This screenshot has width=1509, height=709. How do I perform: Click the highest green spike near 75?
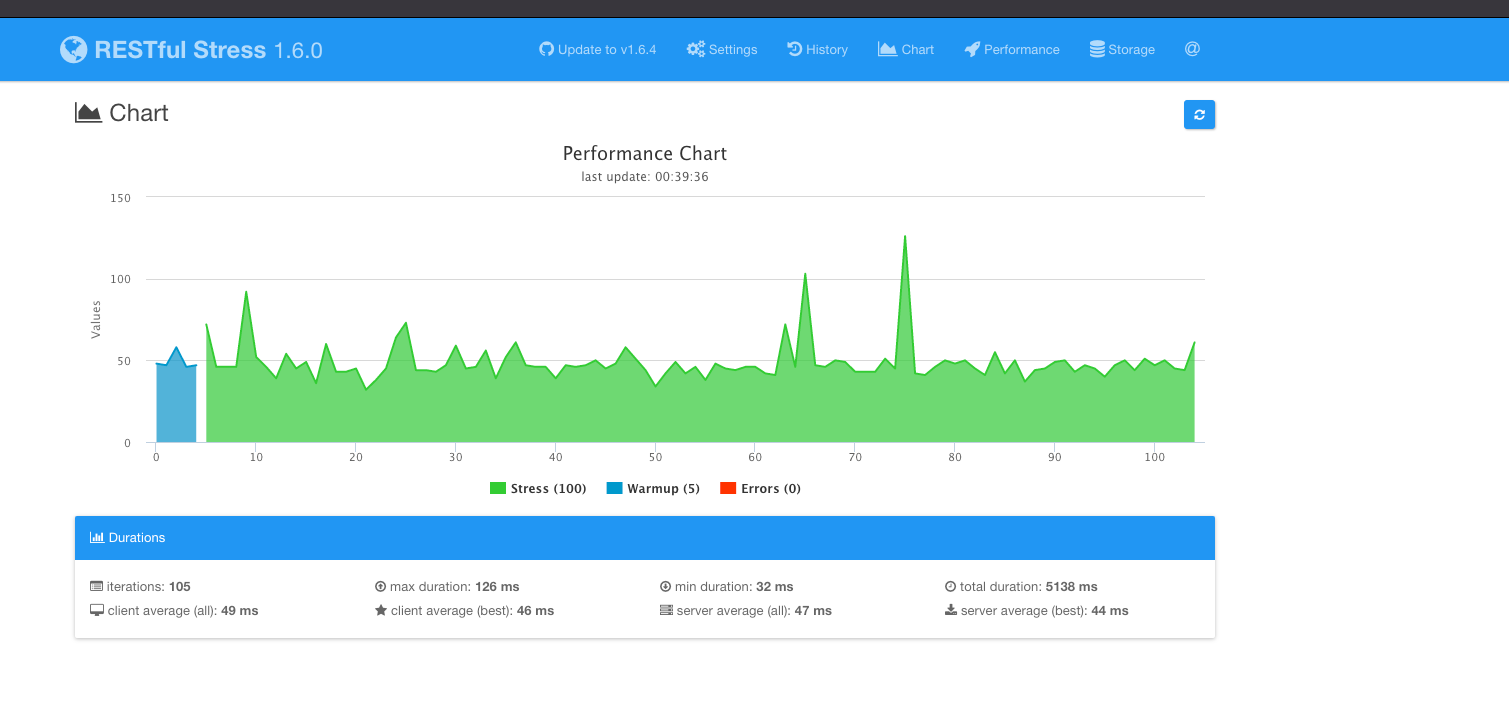coord(905,237)
